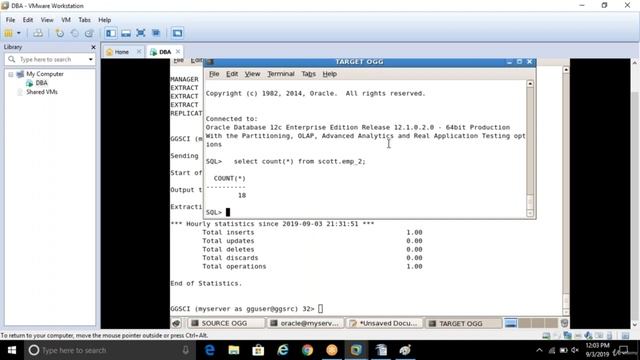Switch to the Home tab

click(121, 52)
